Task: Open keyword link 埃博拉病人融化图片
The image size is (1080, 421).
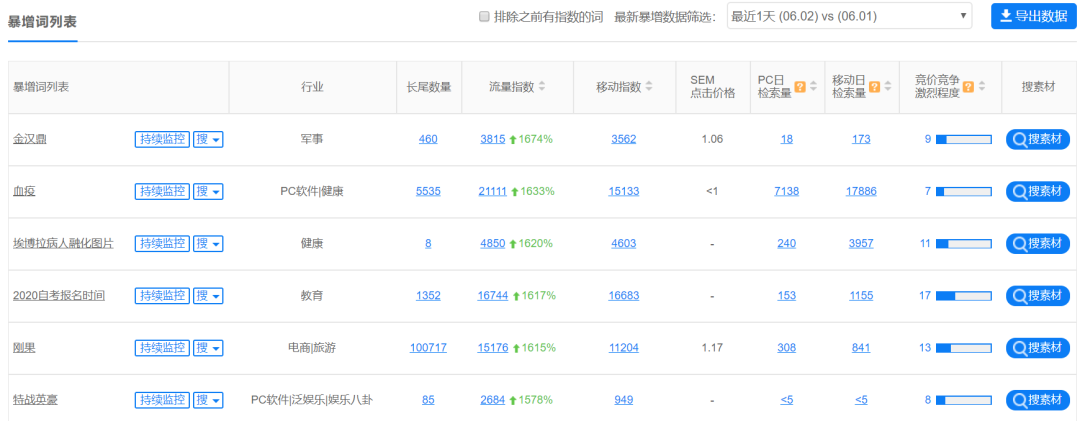Action: (63, 243)
